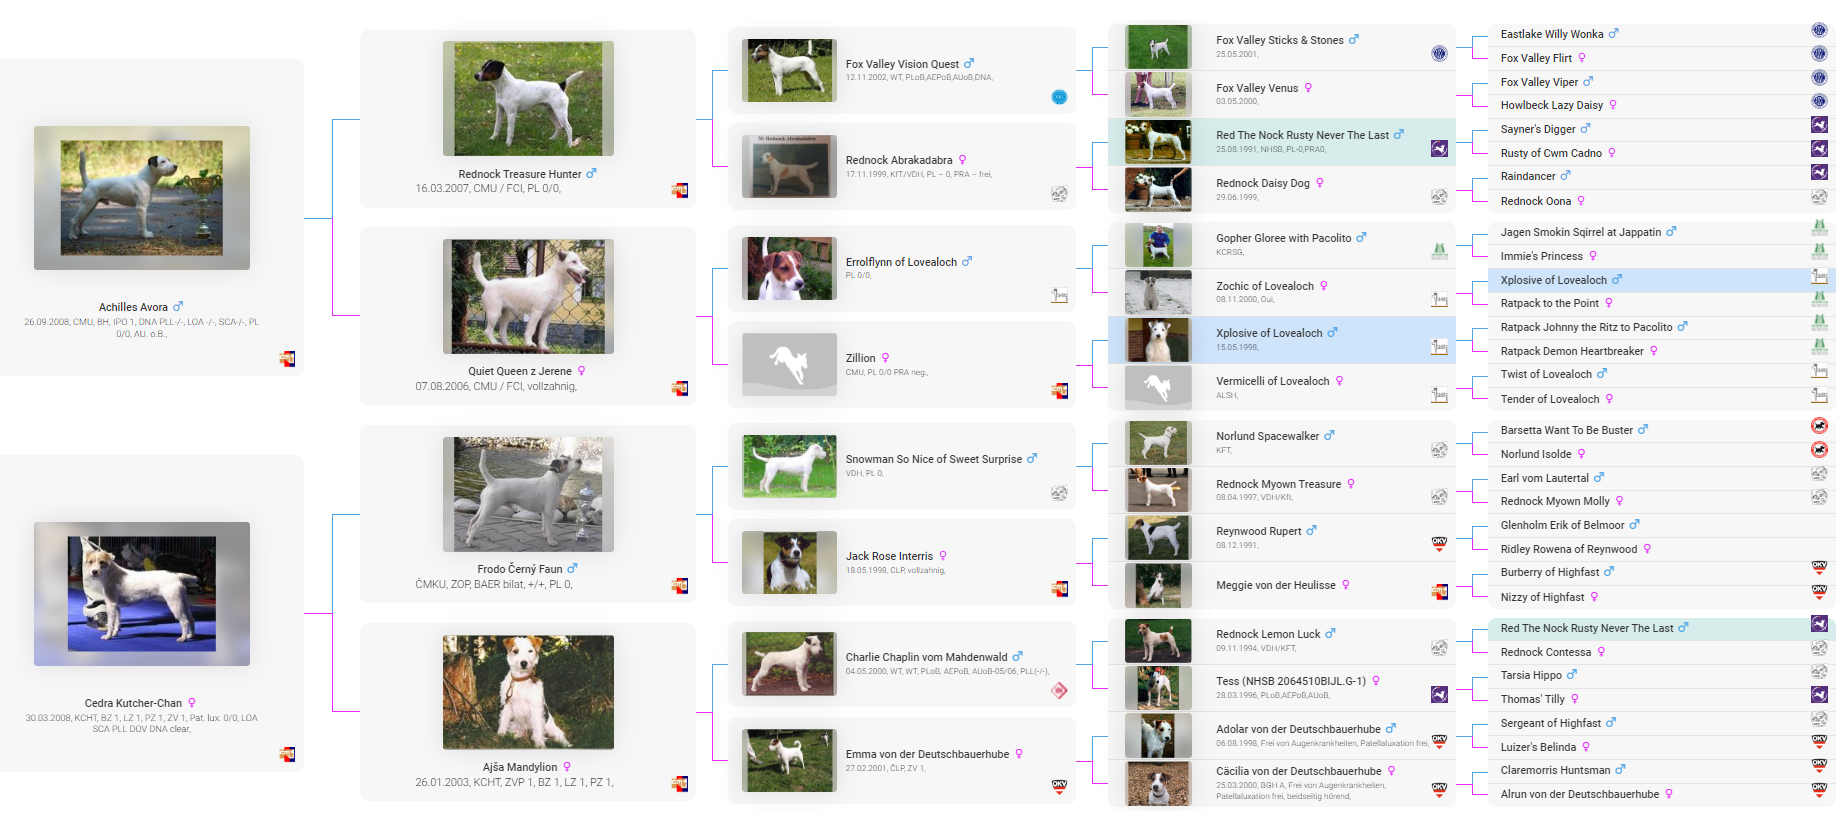Select the Alrun von der Deutschbauerhube entry
This screenshot has height=813, width=1843.
[1579, 794]
